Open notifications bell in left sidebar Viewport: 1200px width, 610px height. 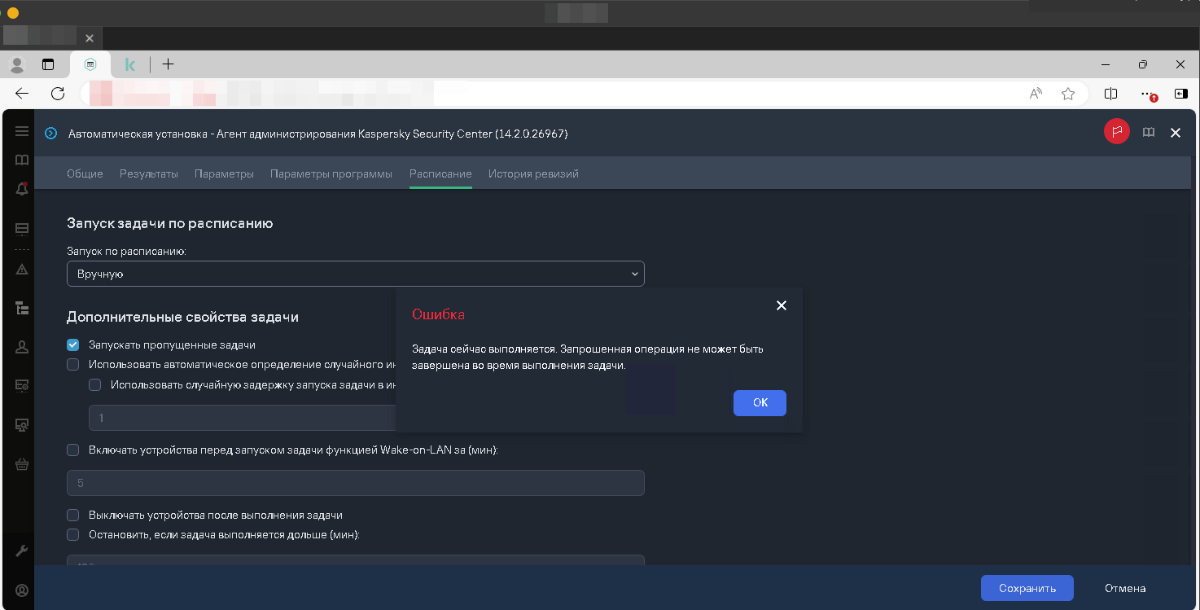(x=21, y=189)
